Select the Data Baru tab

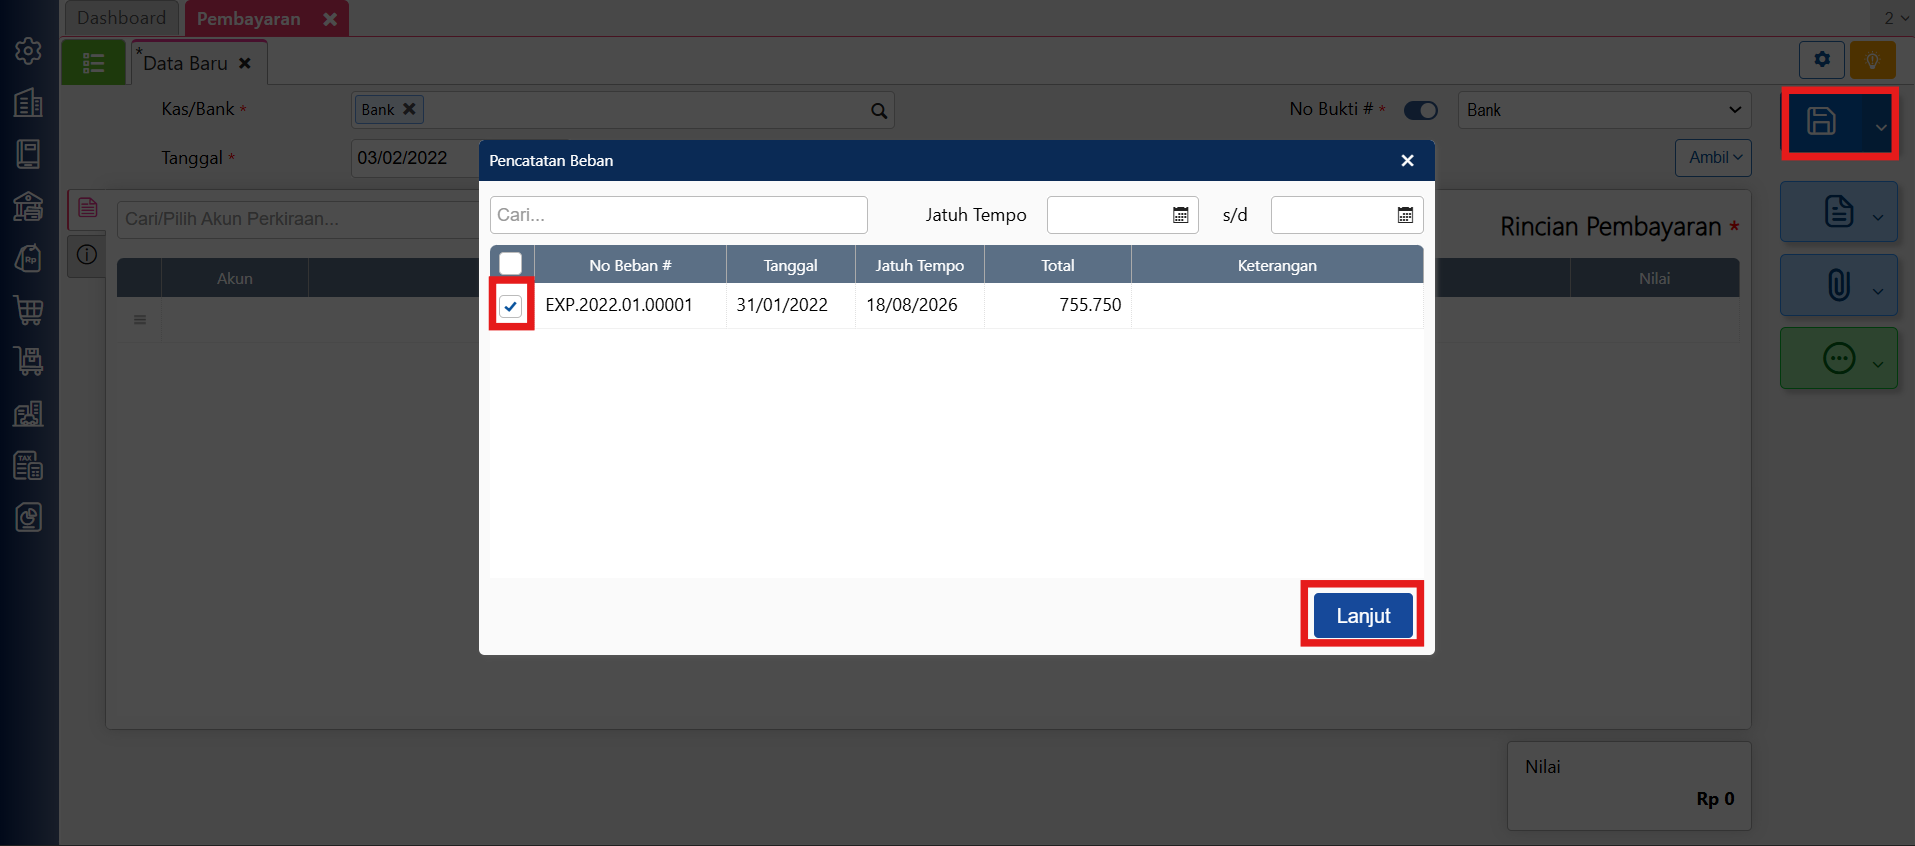coord(185,63)
